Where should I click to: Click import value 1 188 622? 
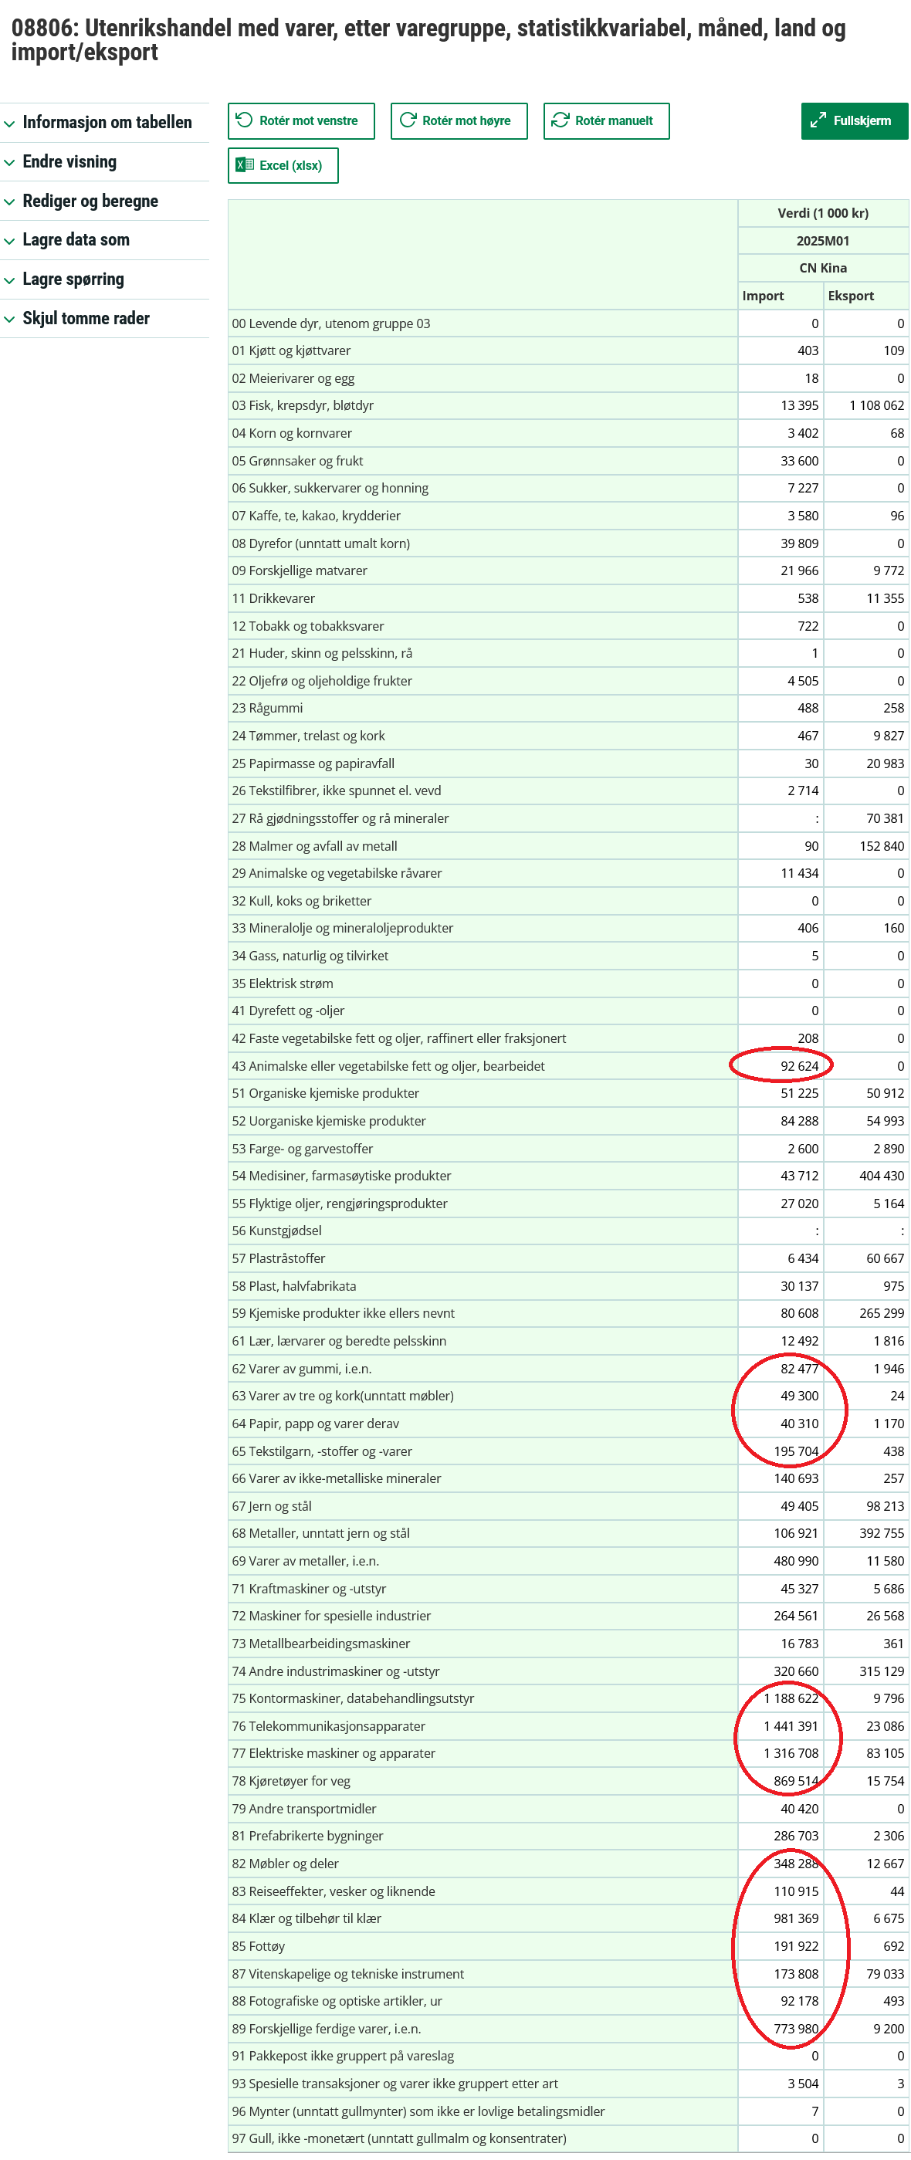pos(792,1699)
